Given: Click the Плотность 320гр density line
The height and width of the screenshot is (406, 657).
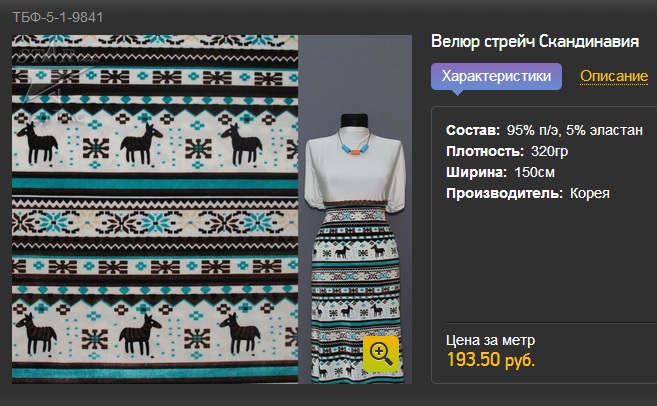Looking at the screenshot, I should point(507,151).
